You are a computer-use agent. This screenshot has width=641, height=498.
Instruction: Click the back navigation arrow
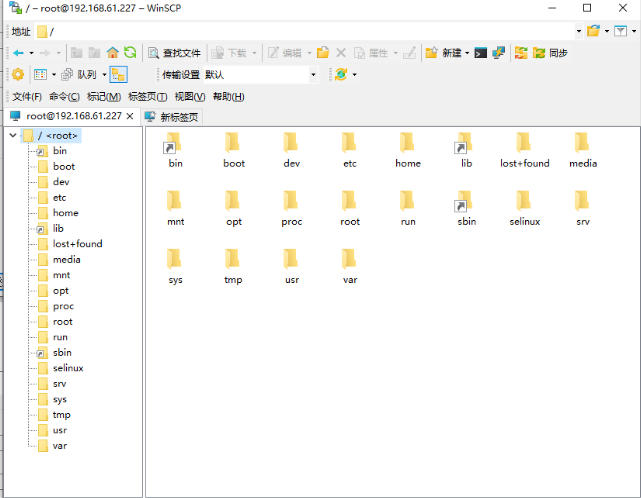(18, 52)
